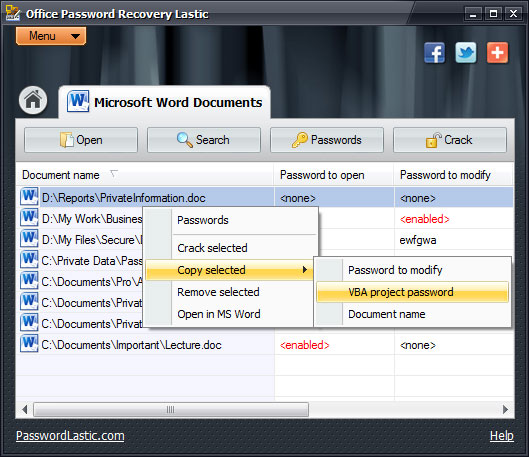Choose VBA project password in submenu
529x457 pixels.
pos(412,292)
